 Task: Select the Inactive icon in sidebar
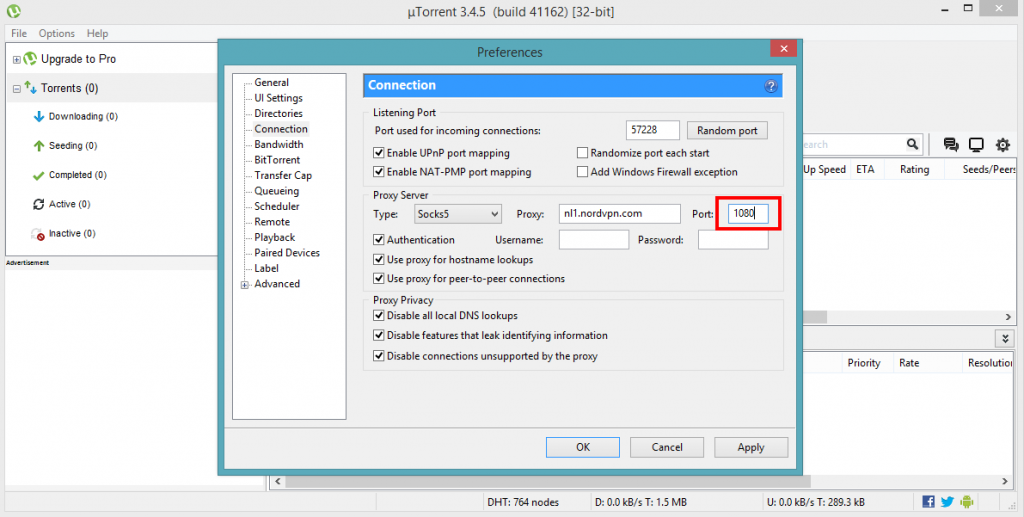coord(38,234)
